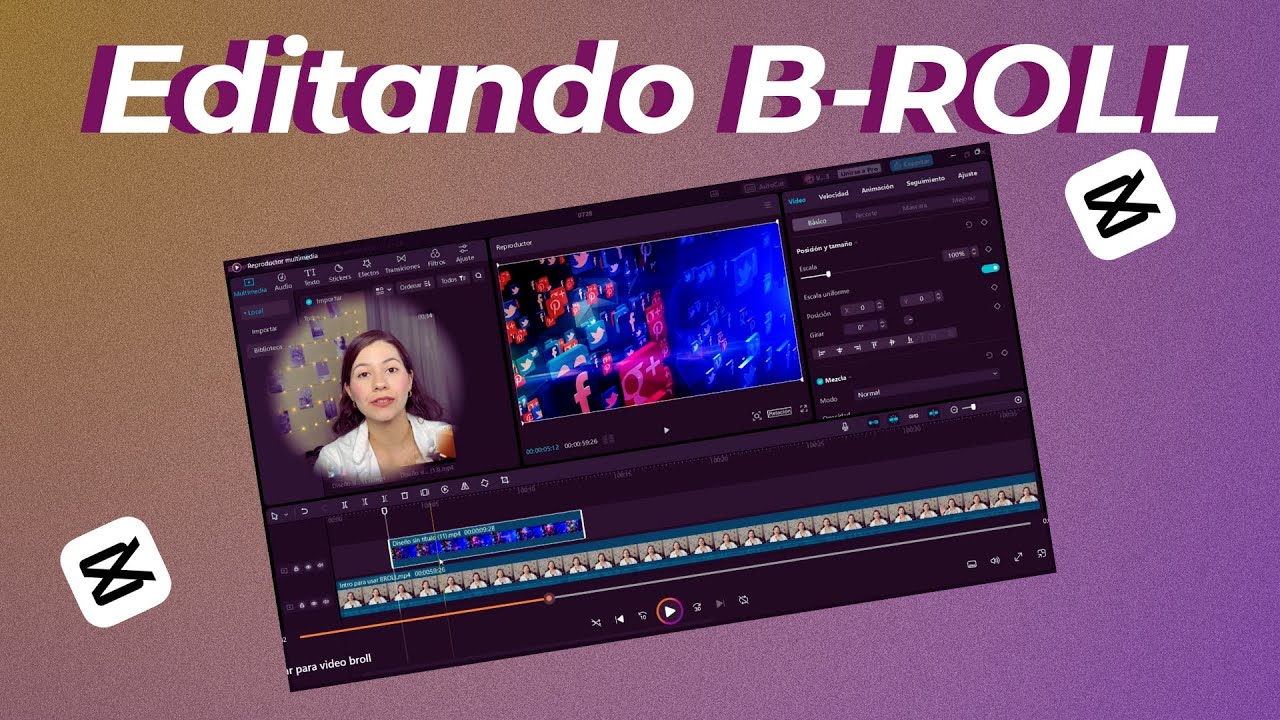
Task: Play the preview in the Reproductor
Action: 667,430
